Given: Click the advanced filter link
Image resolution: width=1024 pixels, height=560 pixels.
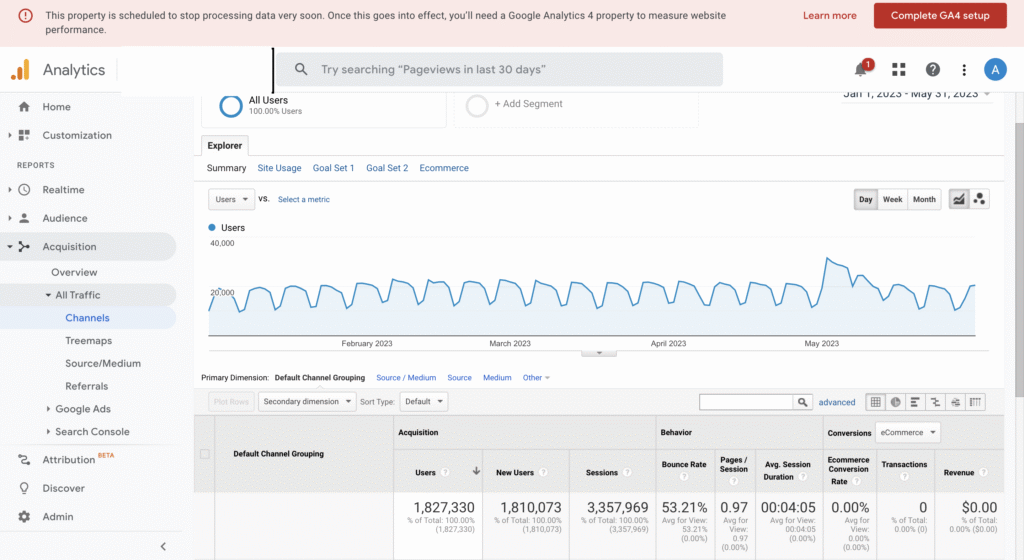Looking at the screenshot, I should (837, 402).
